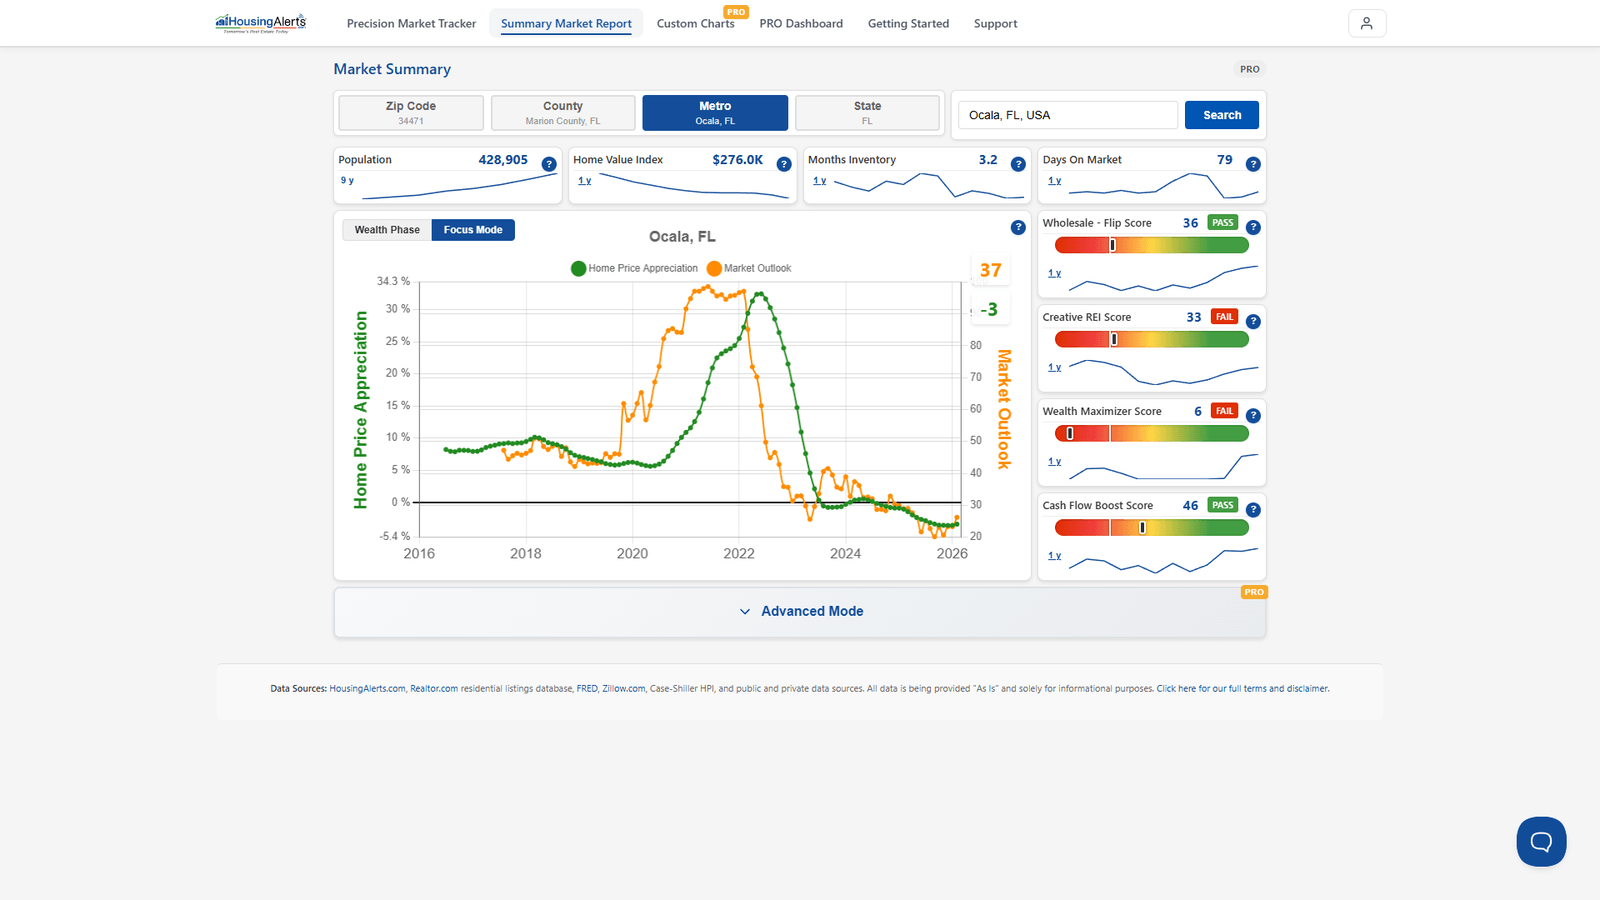Switch chart to Wealth Phase
The width and height of the screenshot is (1600, 900).
pyautogui.click(x=387, y=230)
